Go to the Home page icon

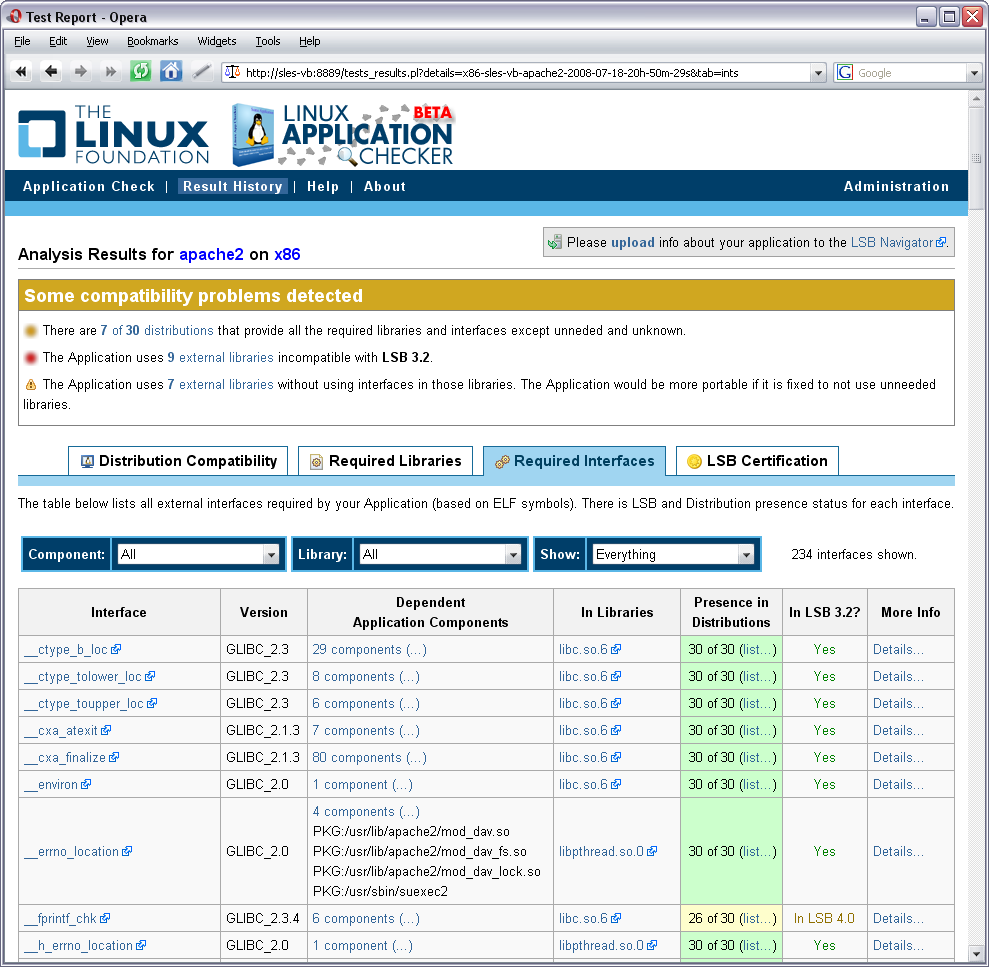[x=171, y=71]
